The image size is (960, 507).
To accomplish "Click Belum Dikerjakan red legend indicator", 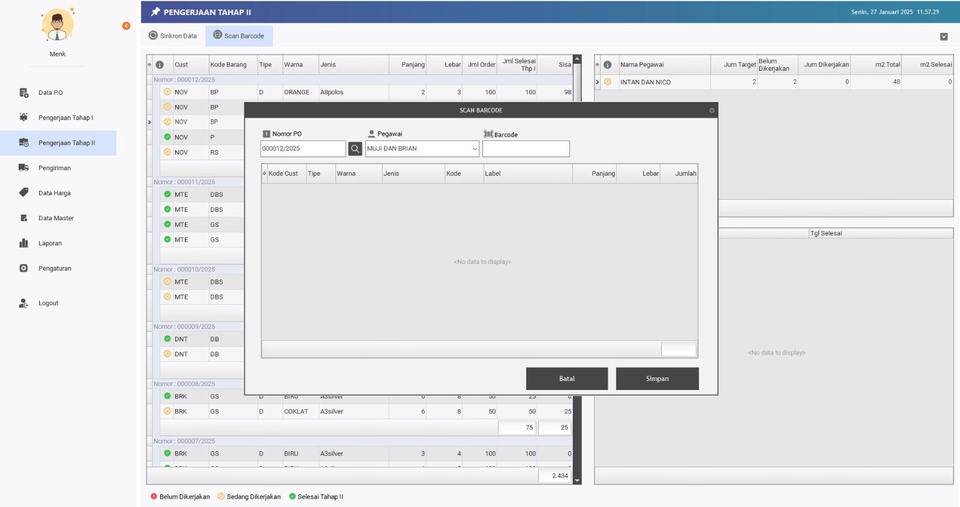I will click(154, 497).
